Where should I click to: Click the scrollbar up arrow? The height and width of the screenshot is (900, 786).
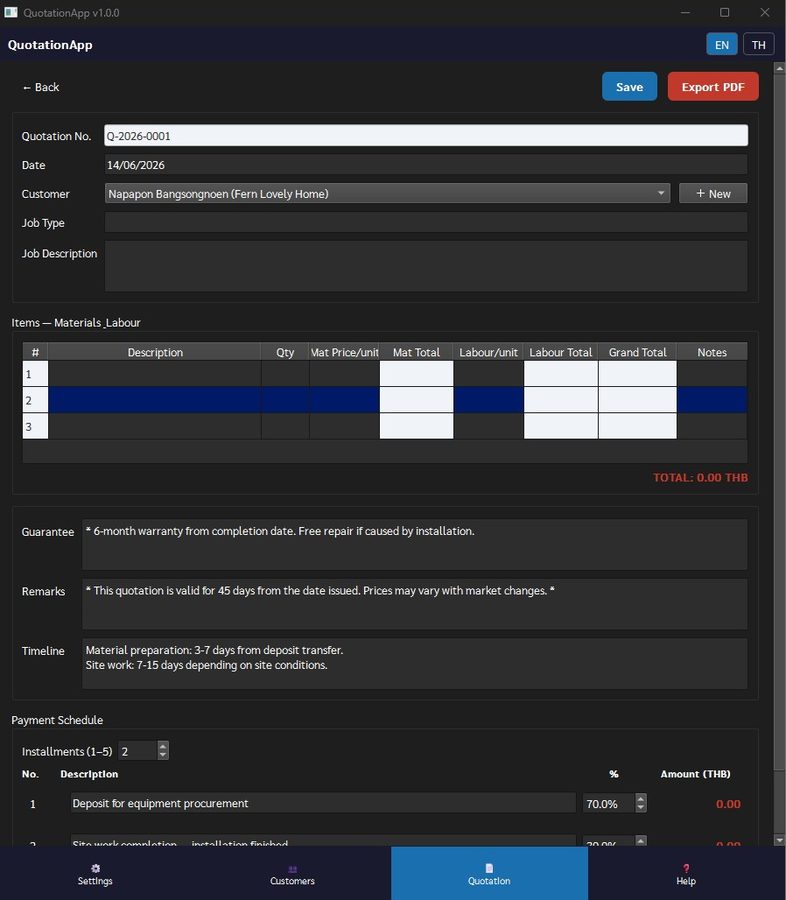point(779,68)
